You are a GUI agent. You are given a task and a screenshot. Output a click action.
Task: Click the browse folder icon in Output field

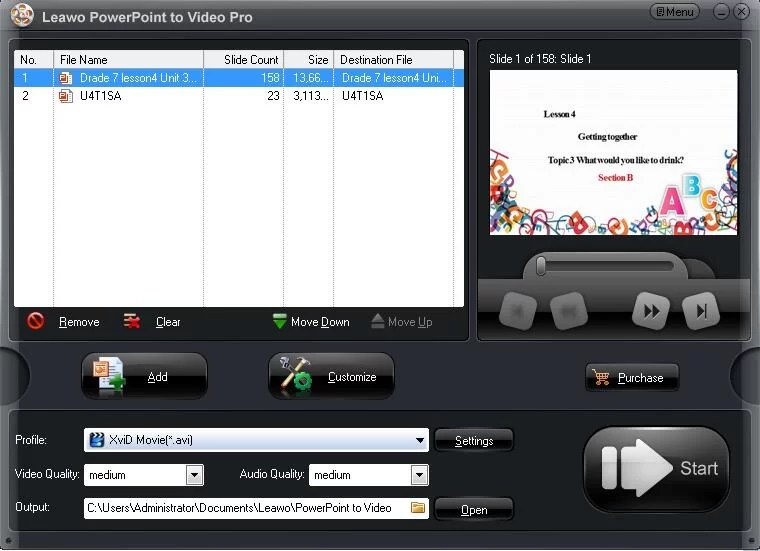point(417,507)
